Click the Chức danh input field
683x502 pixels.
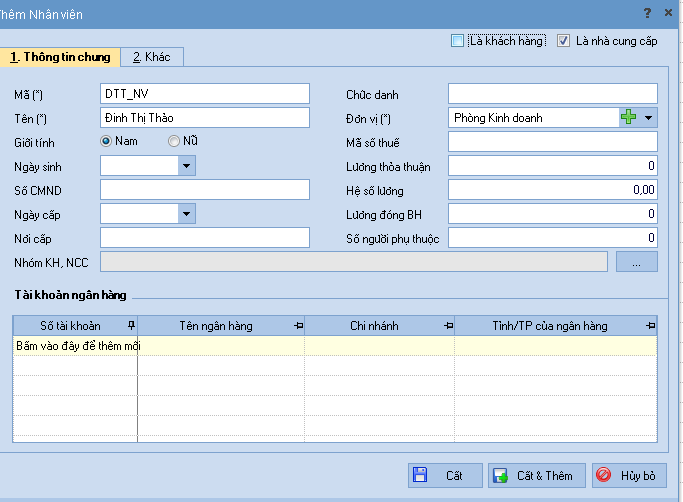553,94
